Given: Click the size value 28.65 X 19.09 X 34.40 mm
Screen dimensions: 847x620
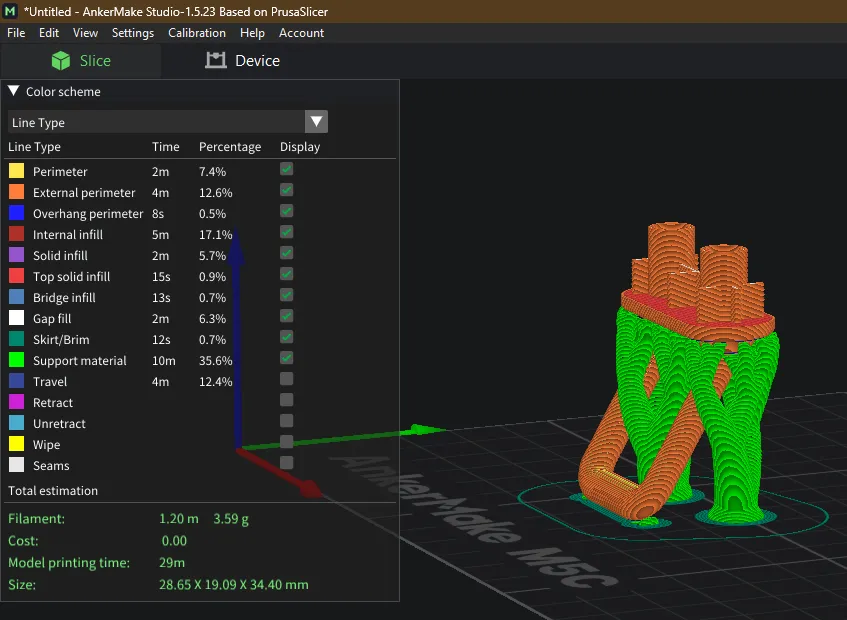Looking at the screenshot, I should pos(234,585).
